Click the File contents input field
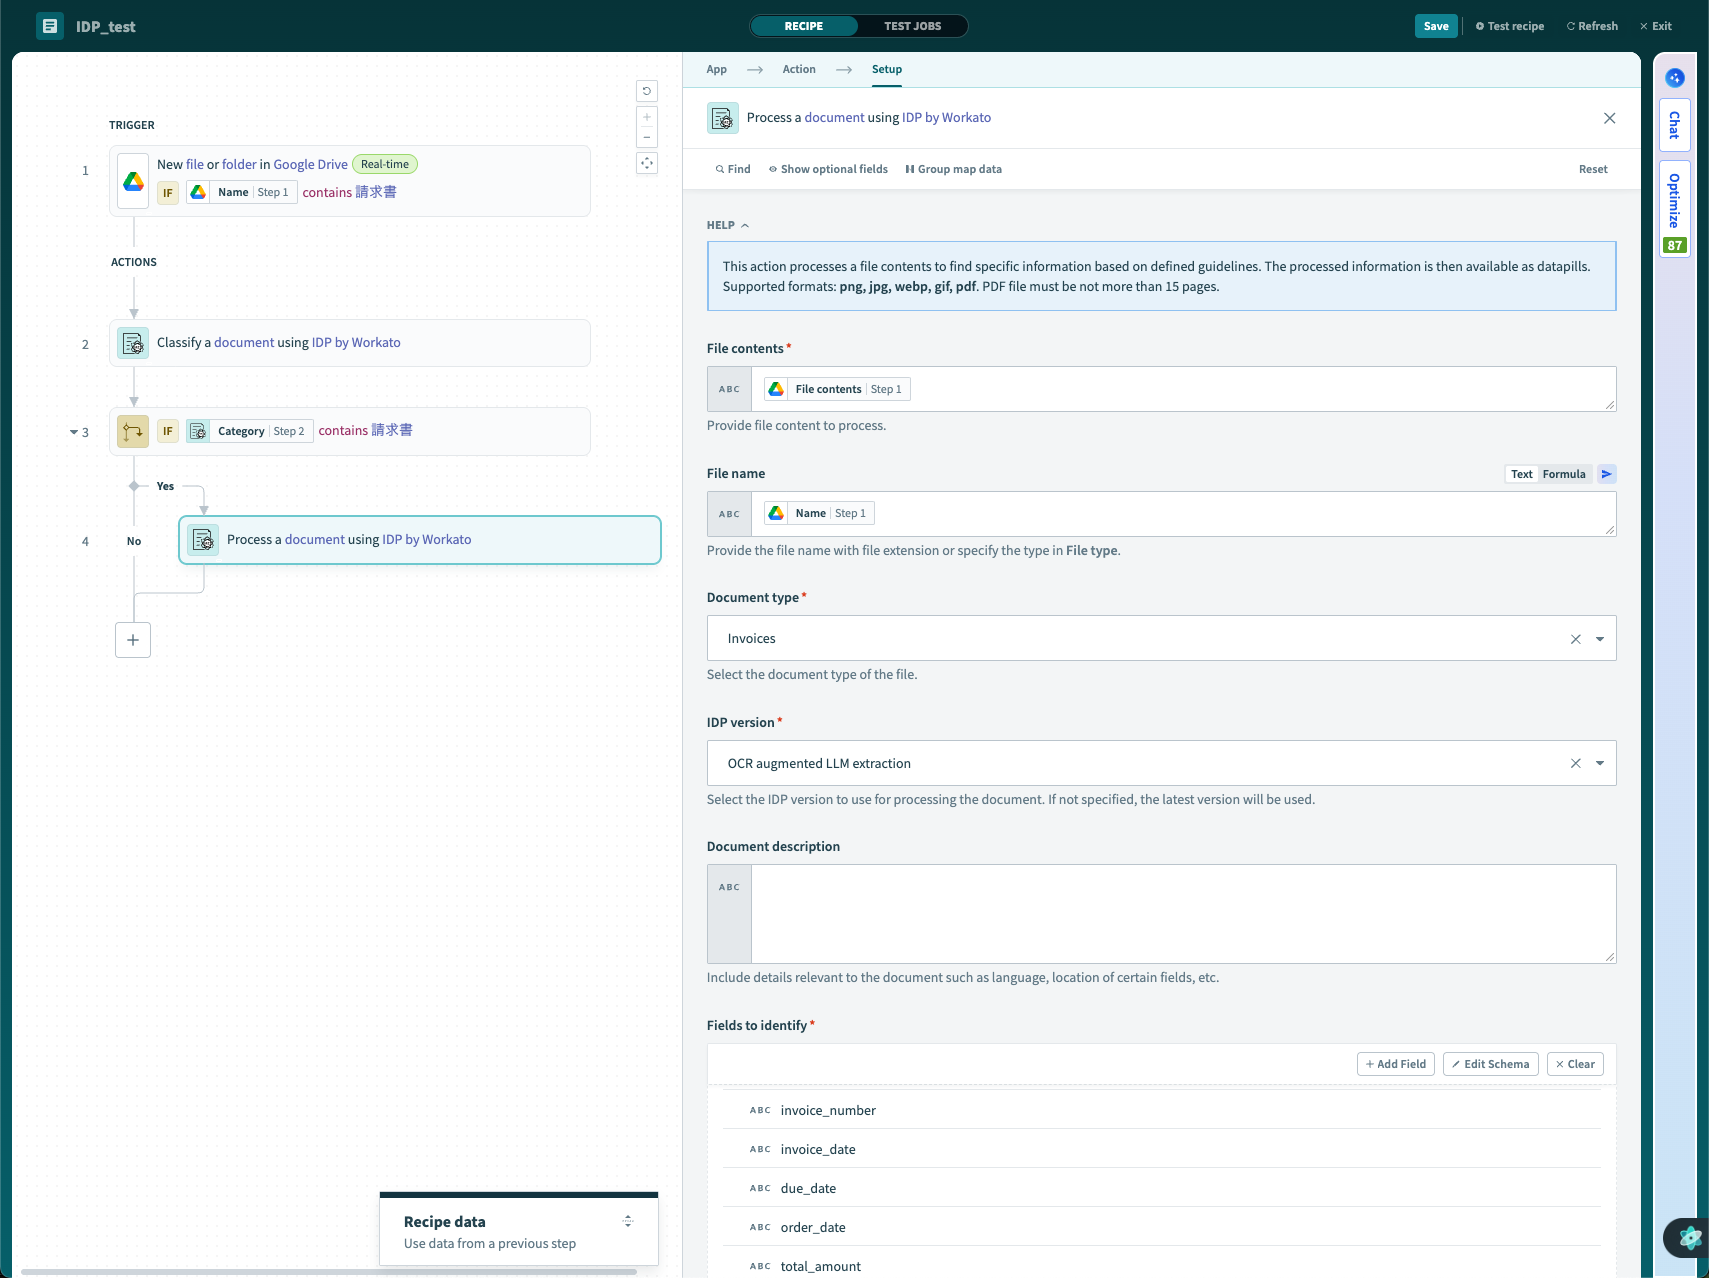This screenshot has height=1278, width=1709. pyautogui.click(x=1161, y=389)
